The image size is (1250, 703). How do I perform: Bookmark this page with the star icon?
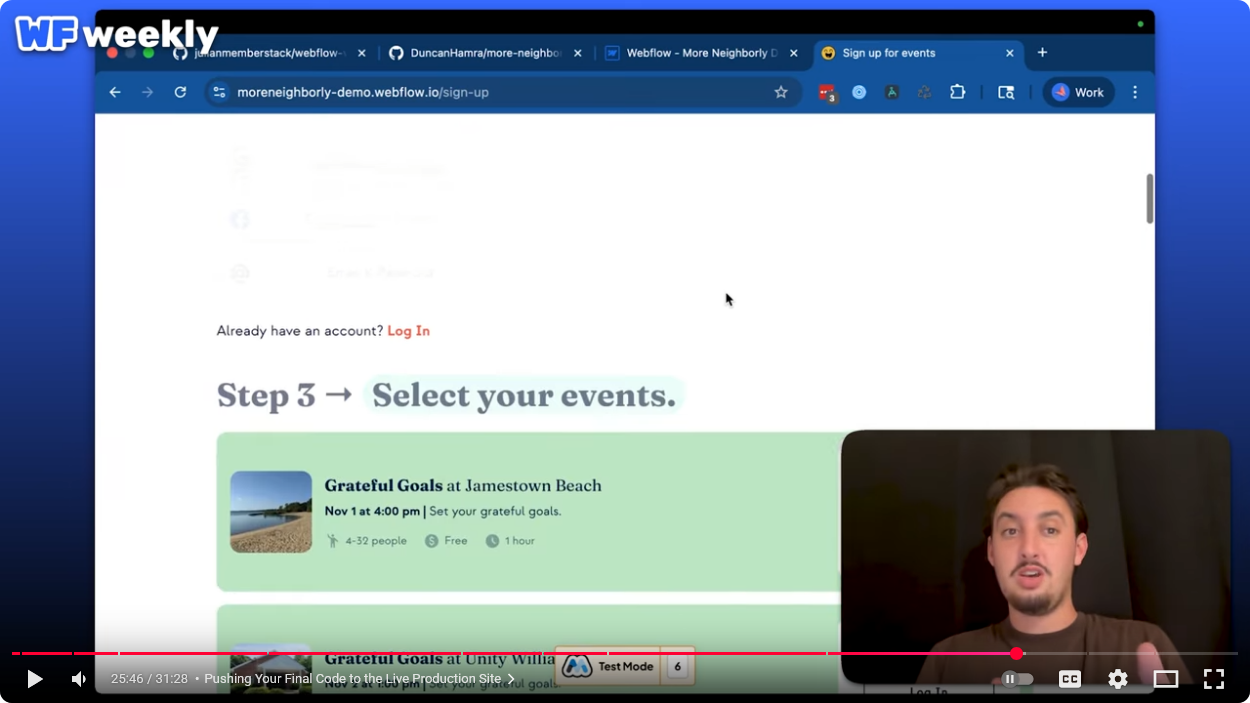click(x=781, y=92)
